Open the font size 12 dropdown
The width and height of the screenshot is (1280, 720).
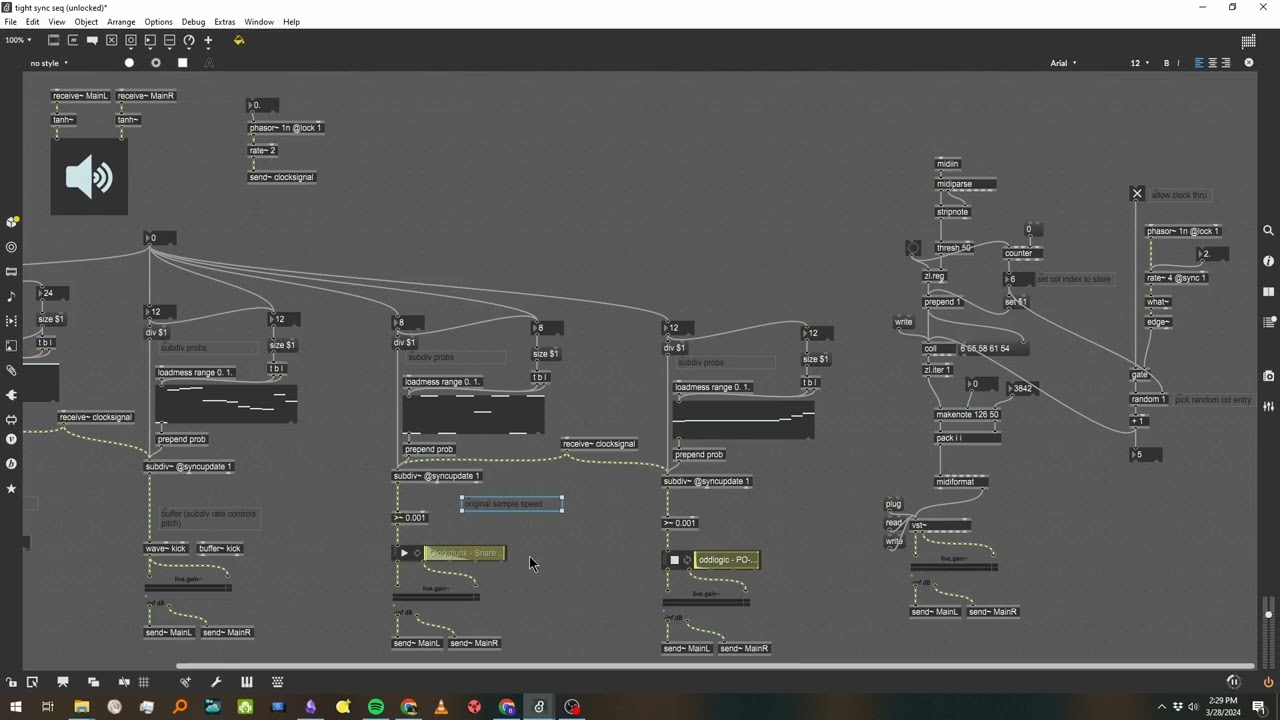(1139, 63)
